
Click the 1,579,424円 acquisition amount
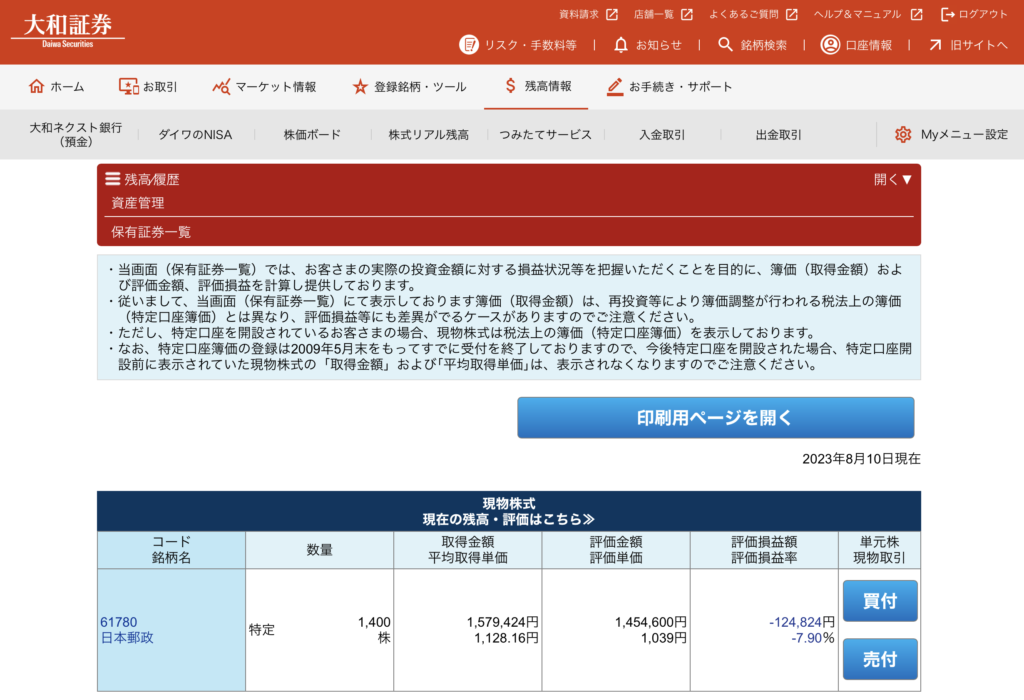tap(503, 622)
